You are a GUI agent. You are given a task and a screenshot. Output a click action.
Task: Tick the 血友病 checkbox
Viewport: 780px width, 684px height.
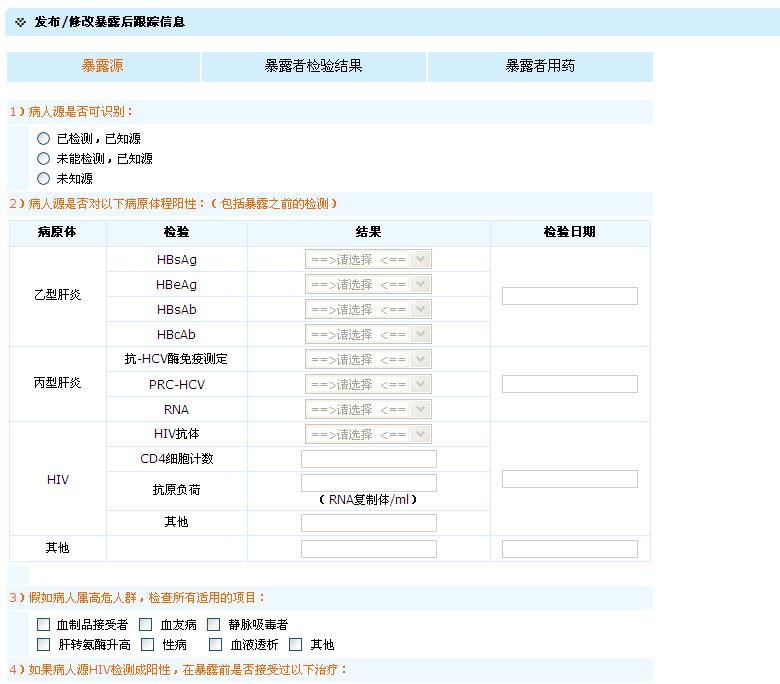[x=146, y=624]
